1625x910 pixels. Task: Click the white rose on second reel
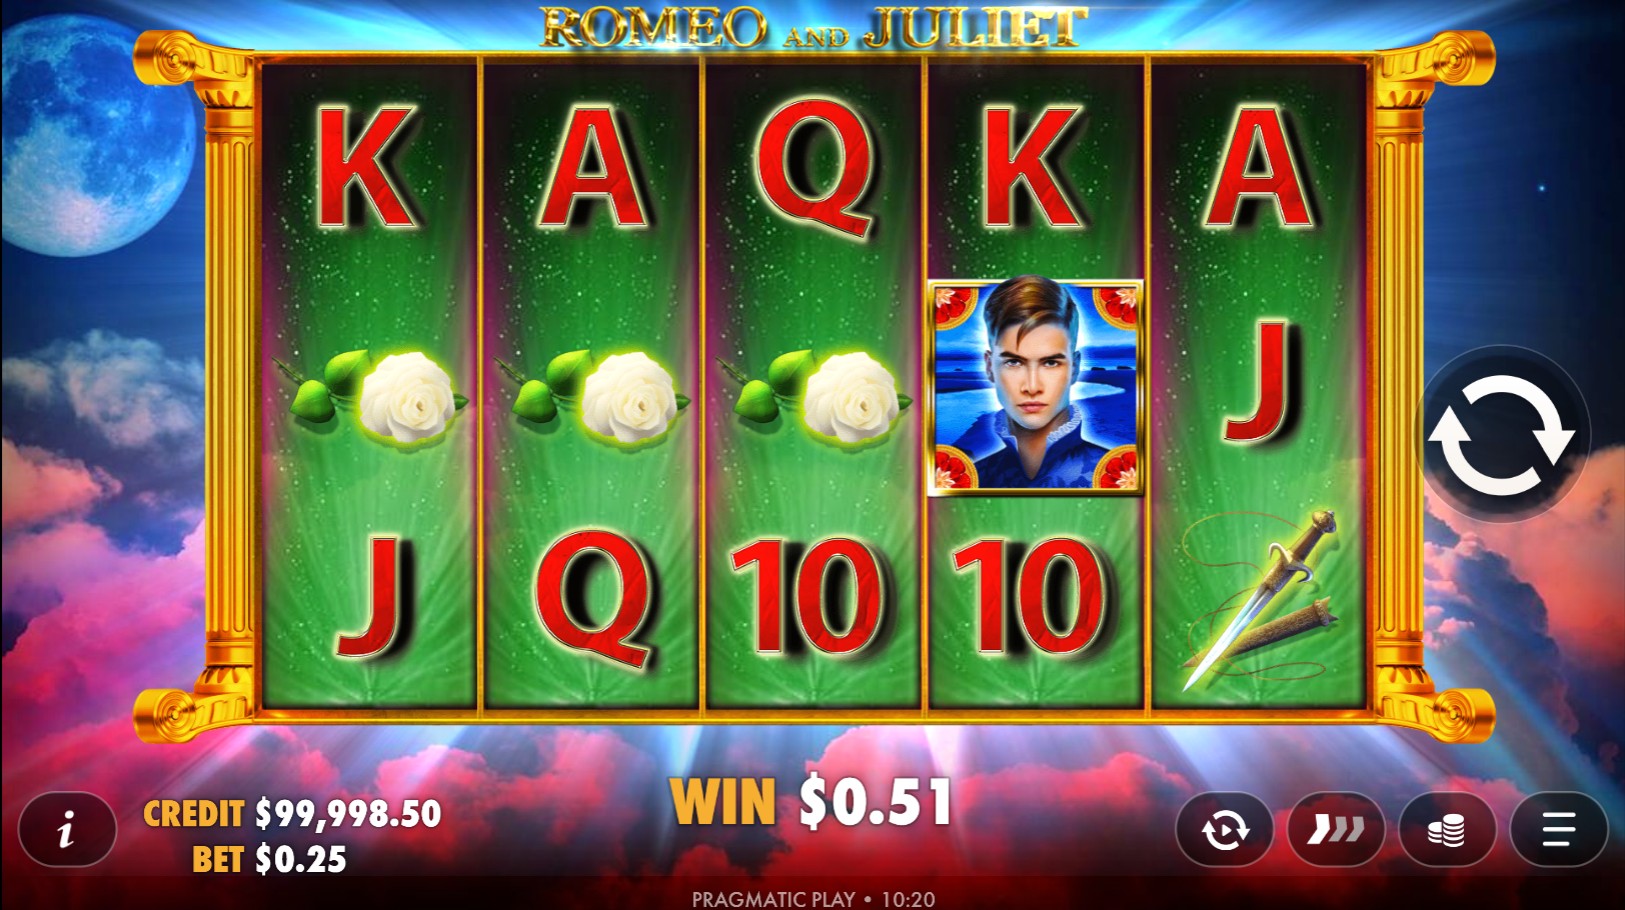[x=598, y=397]
